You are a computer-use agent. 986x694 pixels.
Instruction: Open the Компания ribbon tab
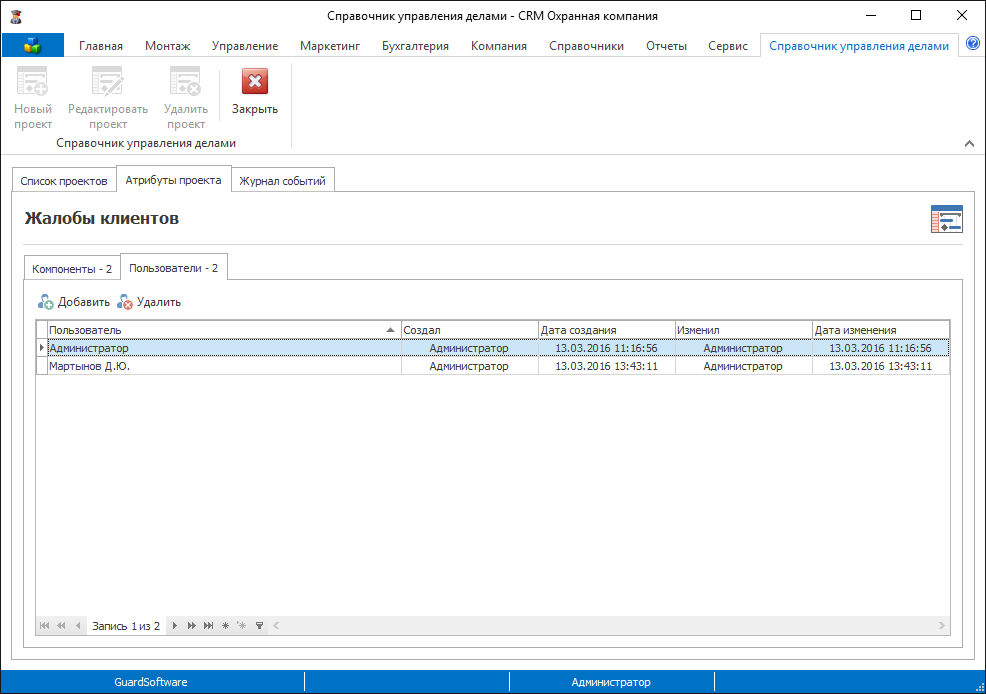pos(499,46)
